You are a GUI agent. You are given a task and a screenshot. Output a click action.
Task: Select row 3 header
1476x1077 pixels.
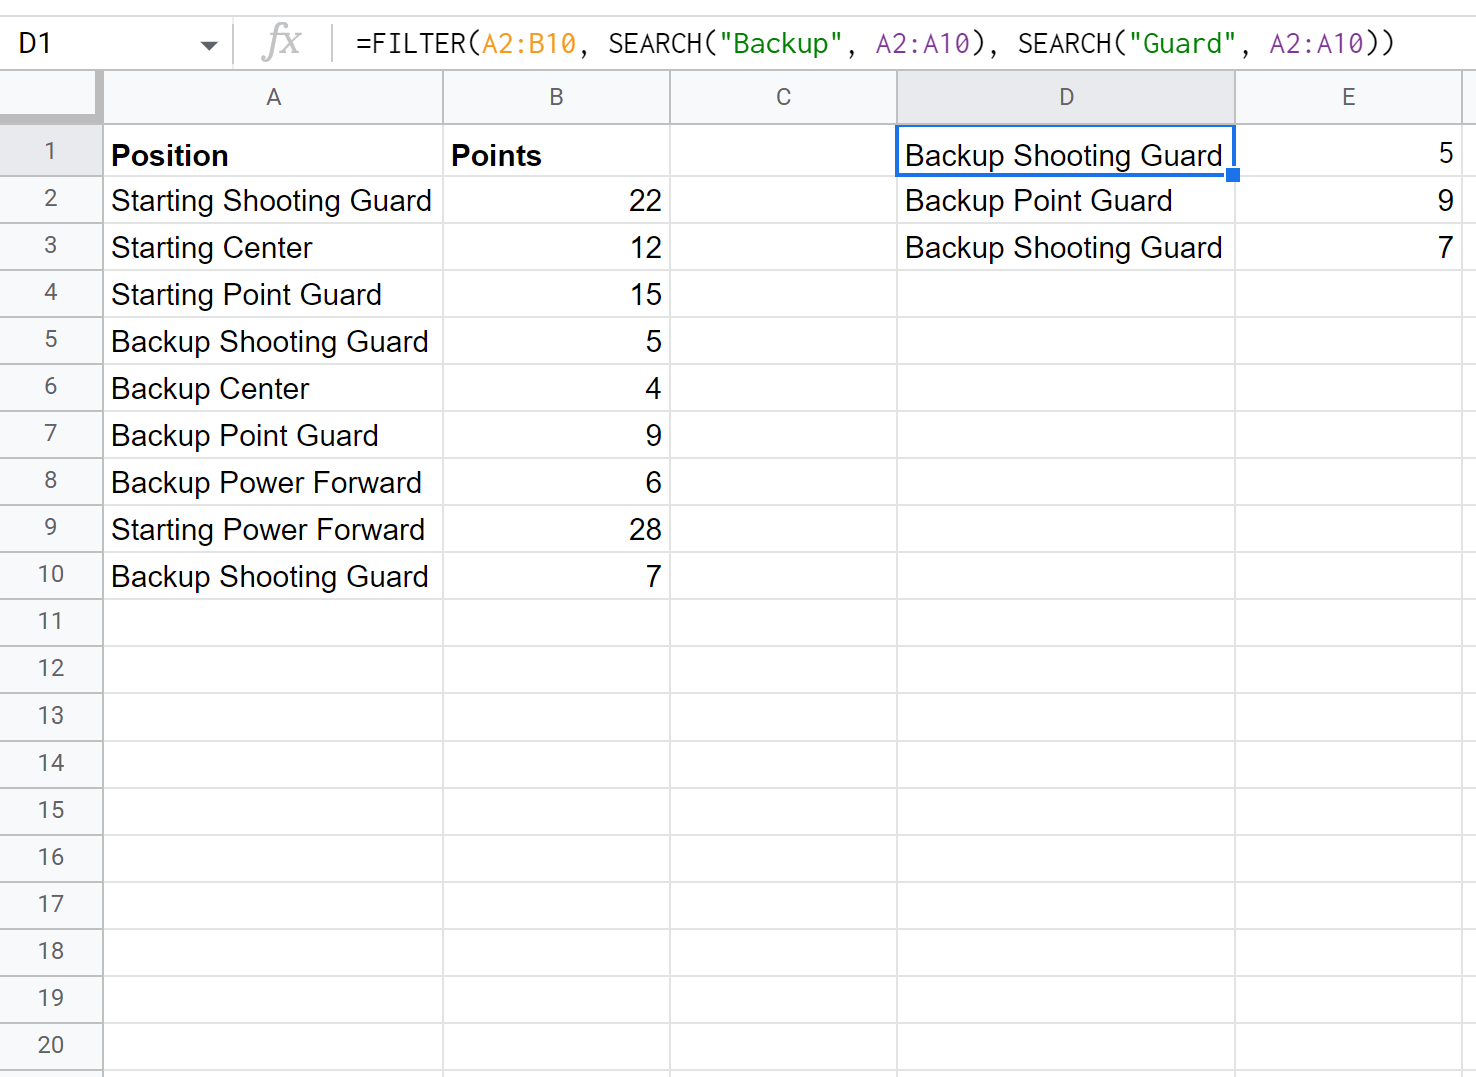50,246
